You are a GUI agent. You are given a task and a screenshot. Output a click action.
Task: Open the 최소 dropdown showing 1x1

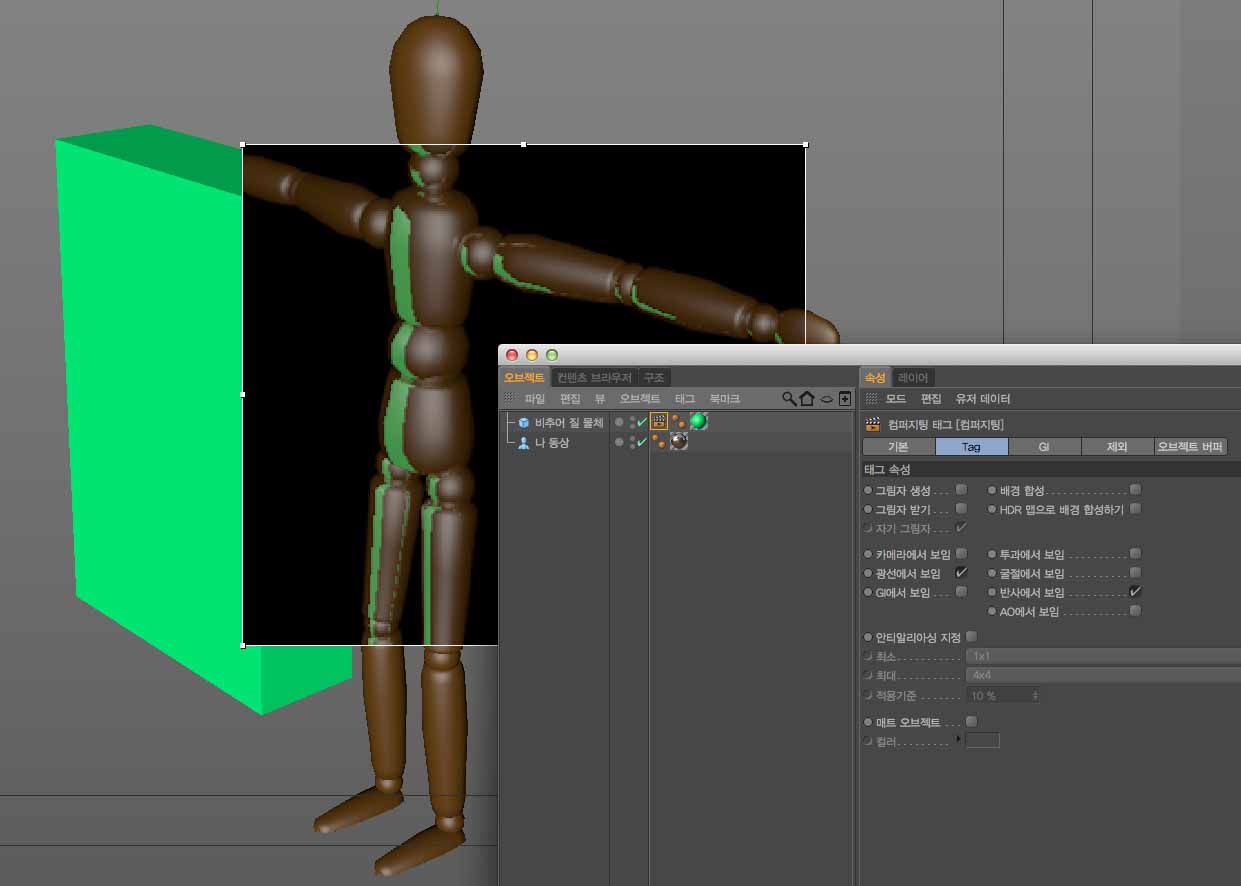[1103, 657]
